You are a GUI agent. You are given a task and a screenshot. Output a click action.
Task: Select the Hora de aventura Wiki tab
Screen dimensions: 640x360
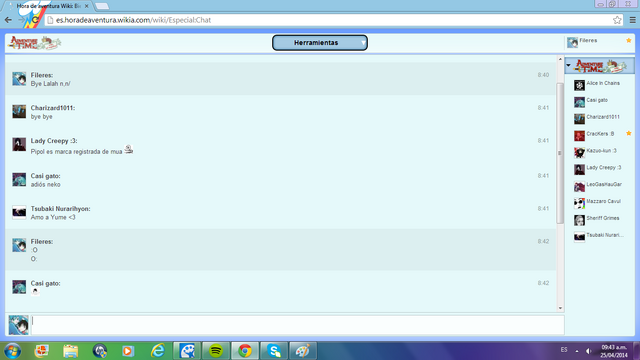coord(47,6)
